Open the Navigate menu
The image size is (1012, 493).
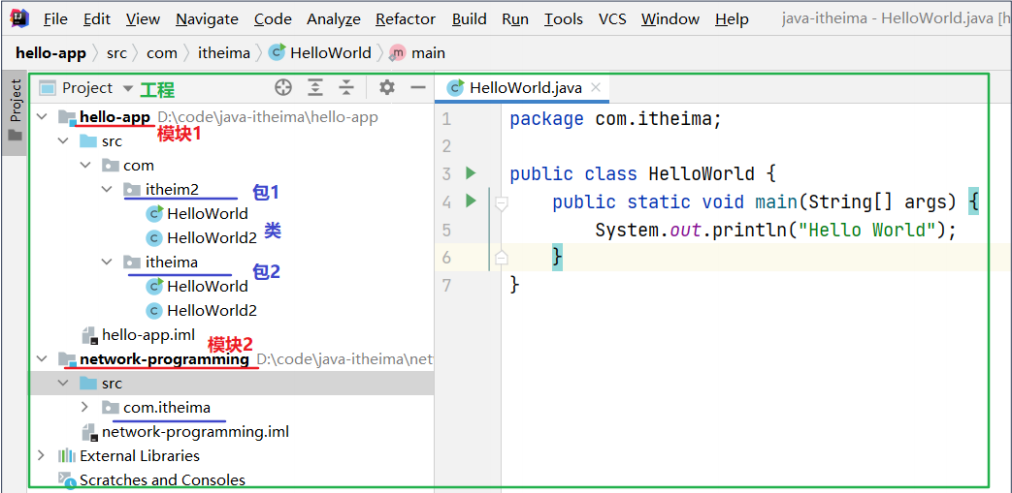point(207,19)
